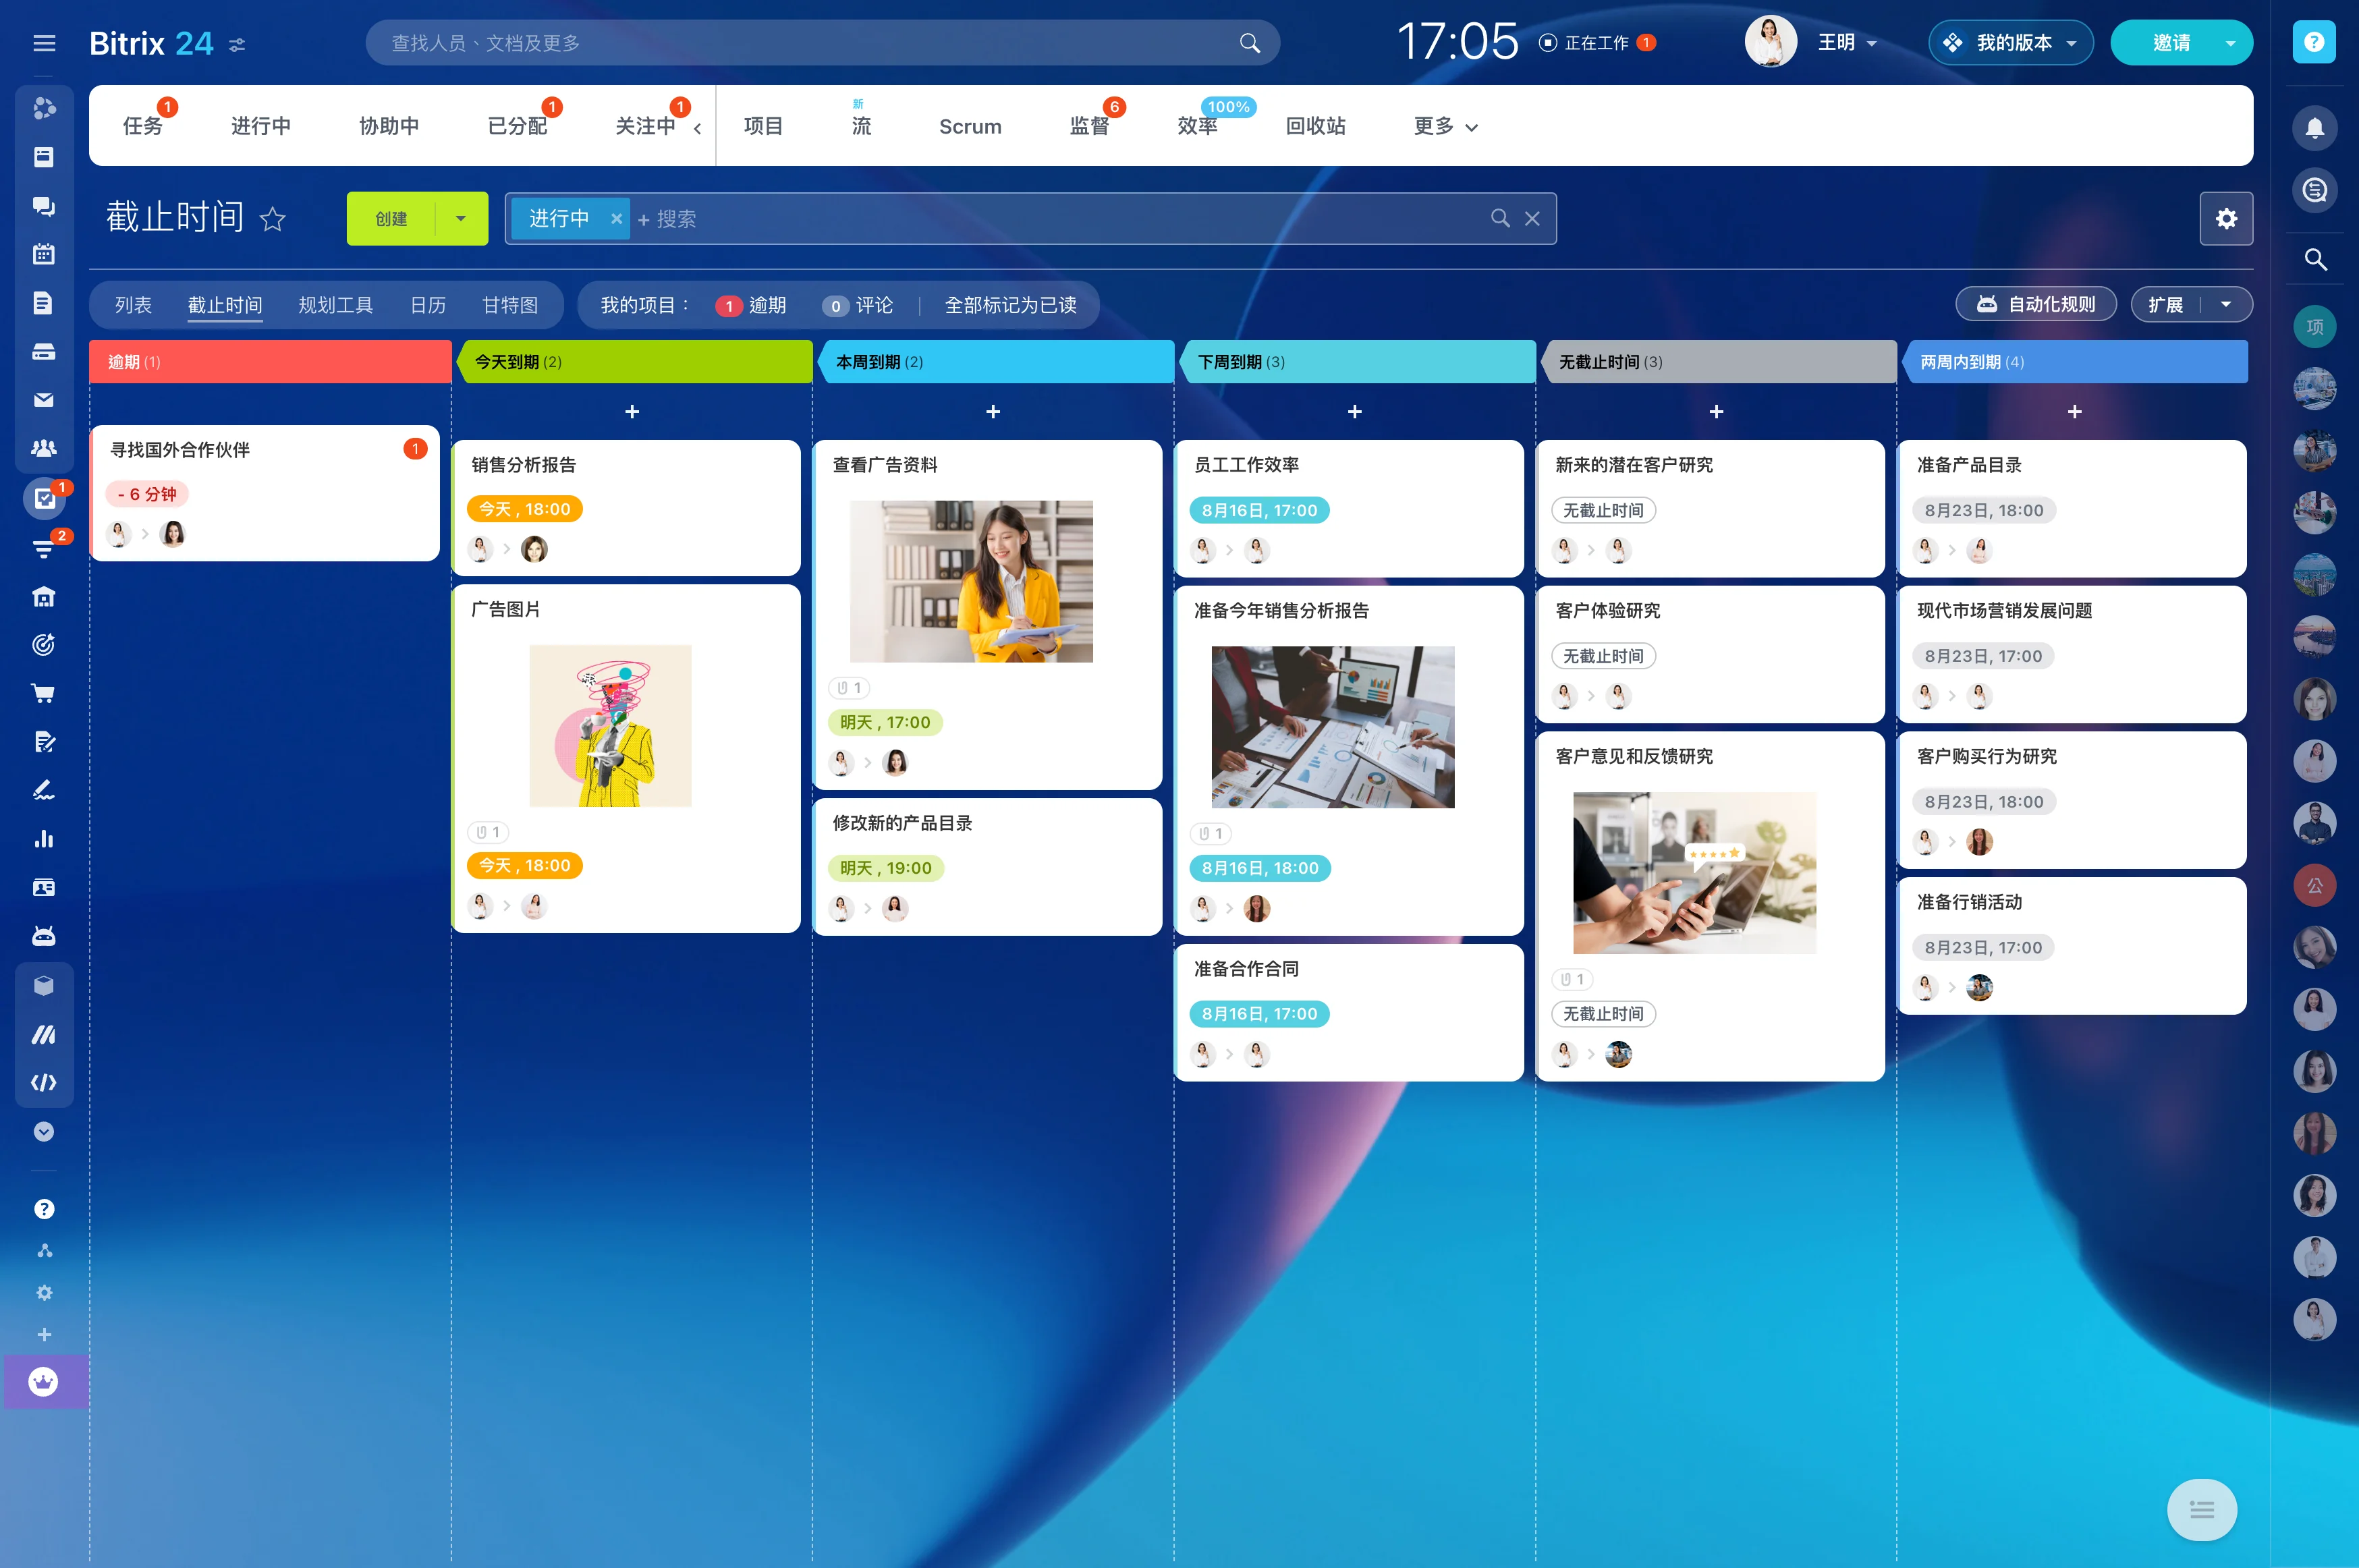Click the 创建 create button
Viewport: 2359px width, 1568px height.
391,219
